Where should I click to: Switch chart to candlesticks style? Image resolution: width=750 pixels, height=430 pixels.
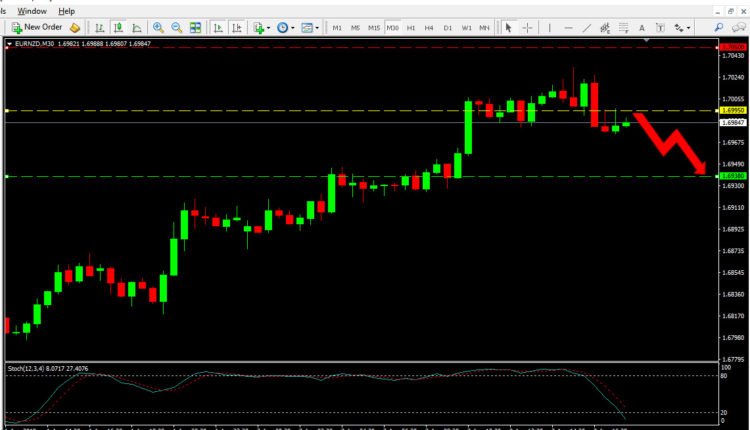click(118, 28)
